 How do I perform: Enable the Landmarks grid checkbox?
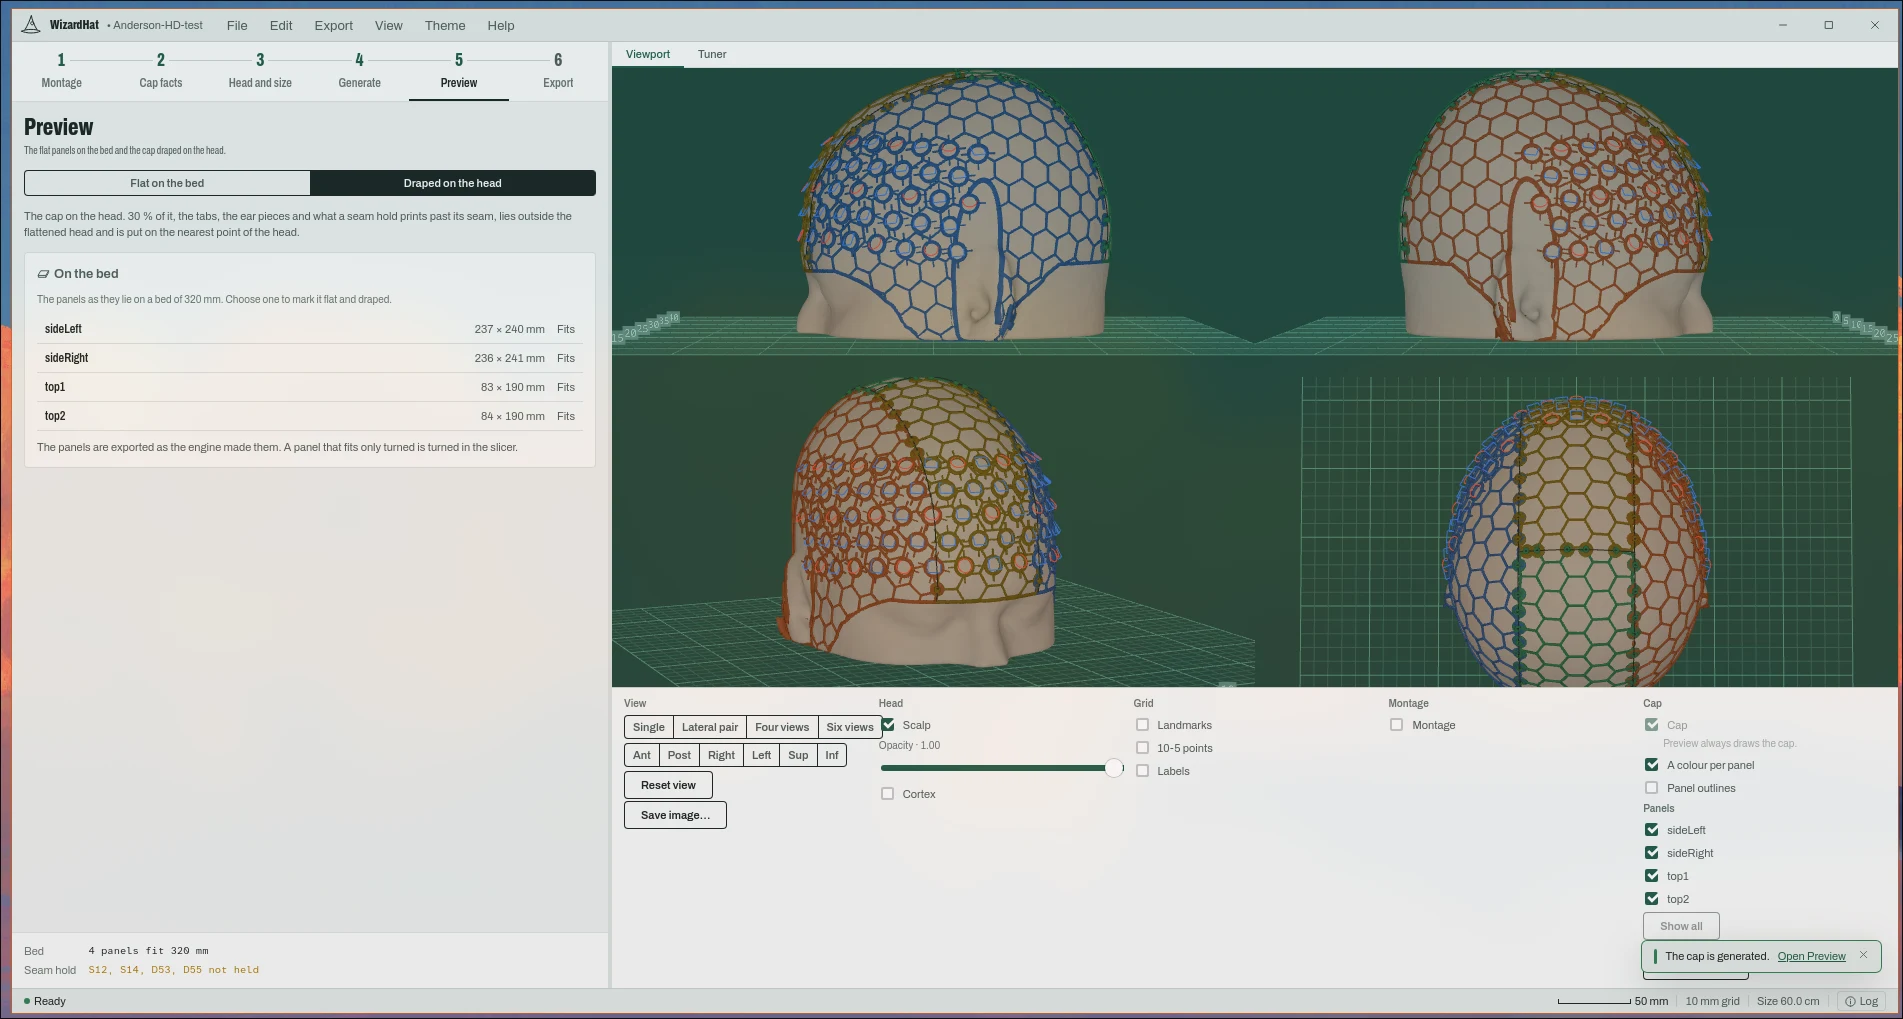[x=1143, y=725]
